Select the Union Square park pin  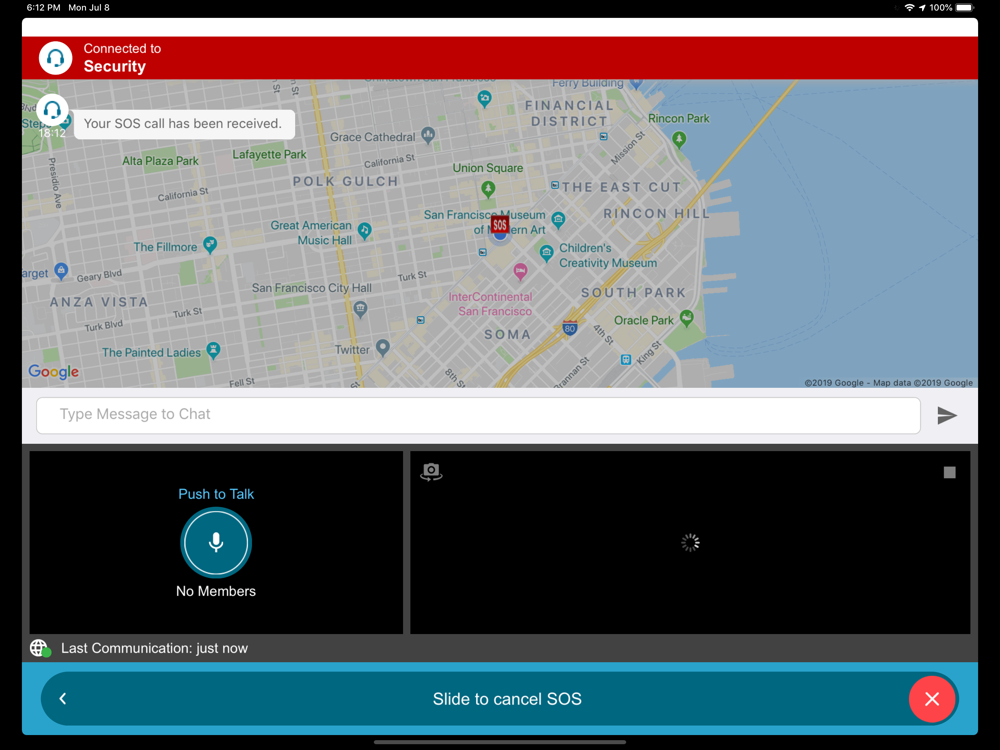coord(488,188)
